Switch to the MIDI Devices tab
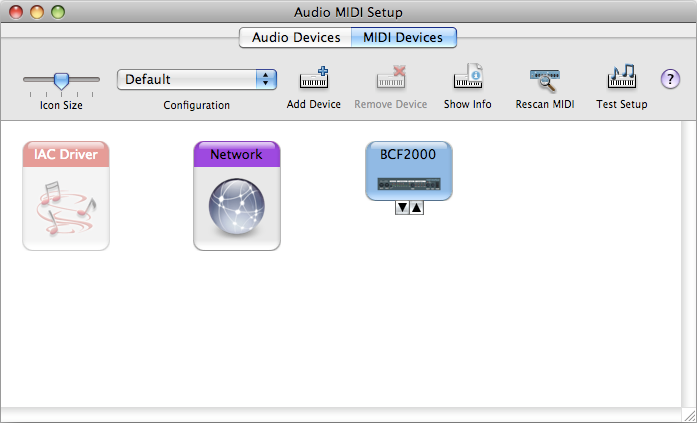This screenshot has height=423, width=697. click(x=404, y=37)
